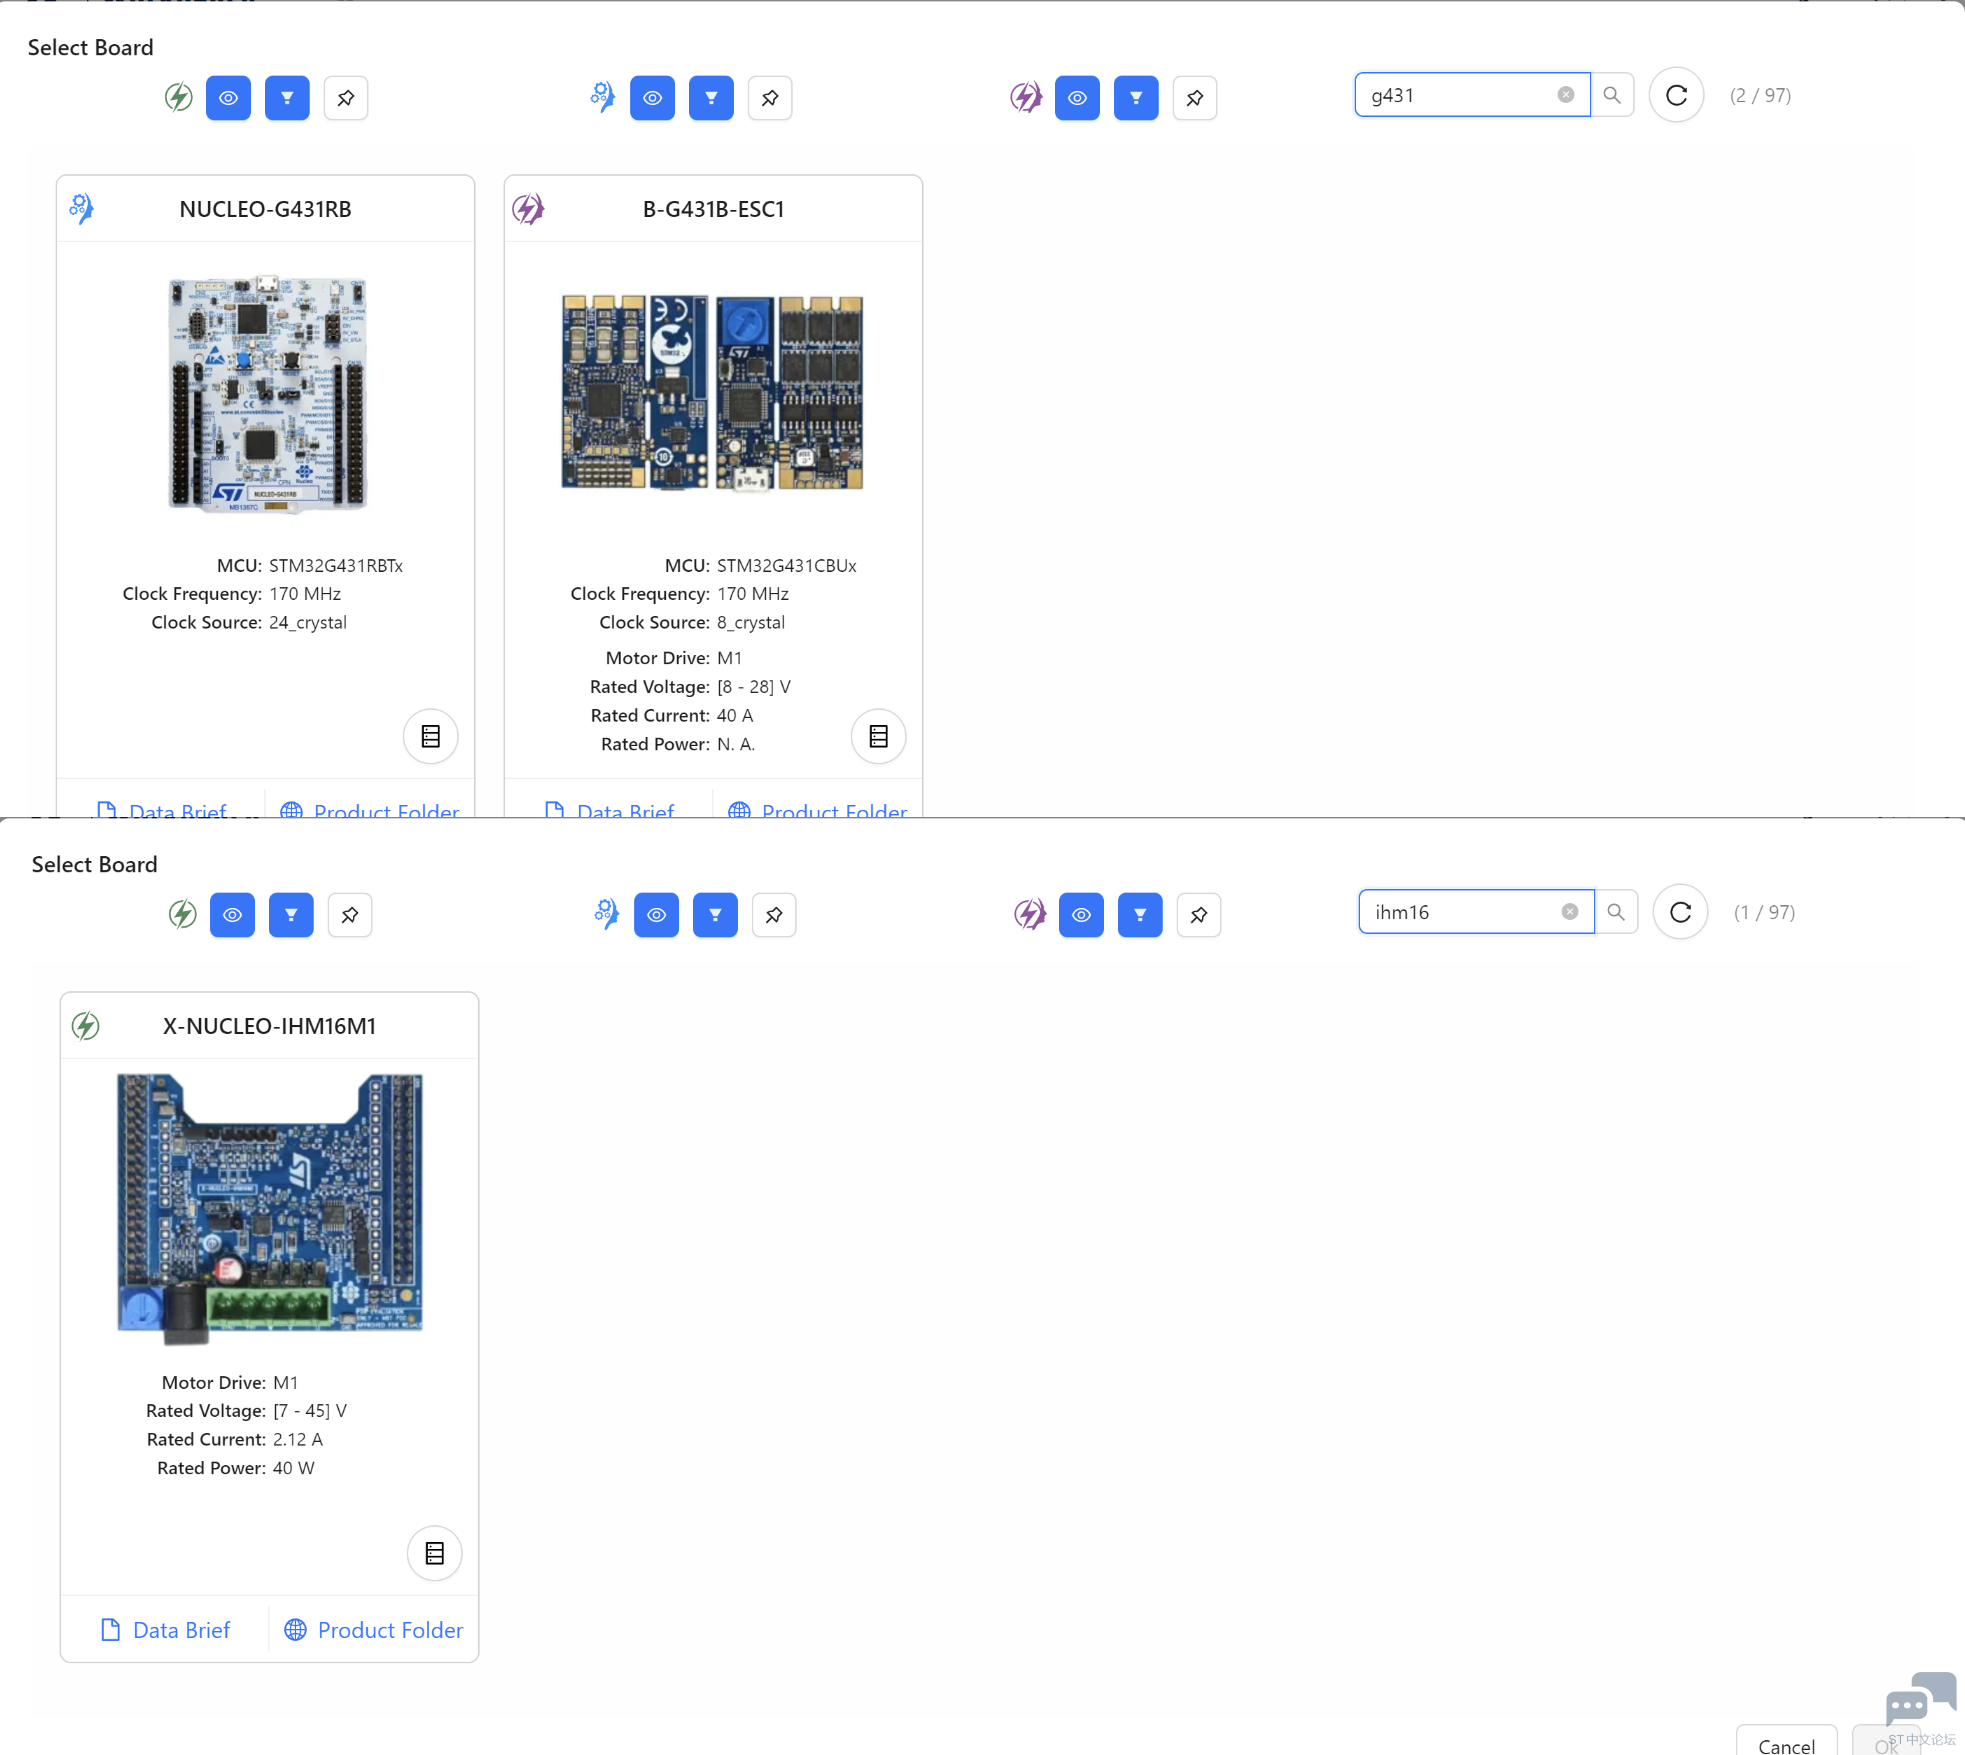
Task: Click the Rated Voltage [8 - 28] V value
Action: click(x=754, y=687)
